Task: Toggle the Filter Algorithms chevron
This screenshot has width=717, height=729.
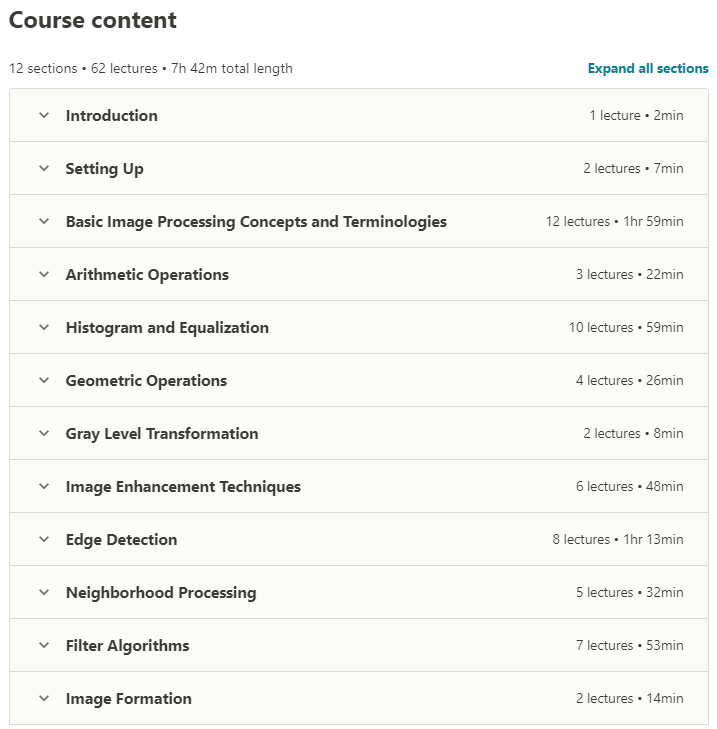Action: click(x=44, y=645)
